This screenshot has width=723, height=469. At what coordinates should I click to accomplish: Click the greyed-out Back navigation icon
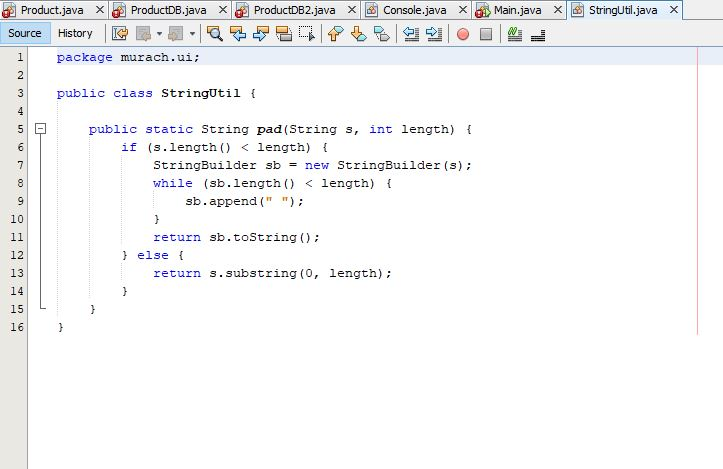click(143, 34)
